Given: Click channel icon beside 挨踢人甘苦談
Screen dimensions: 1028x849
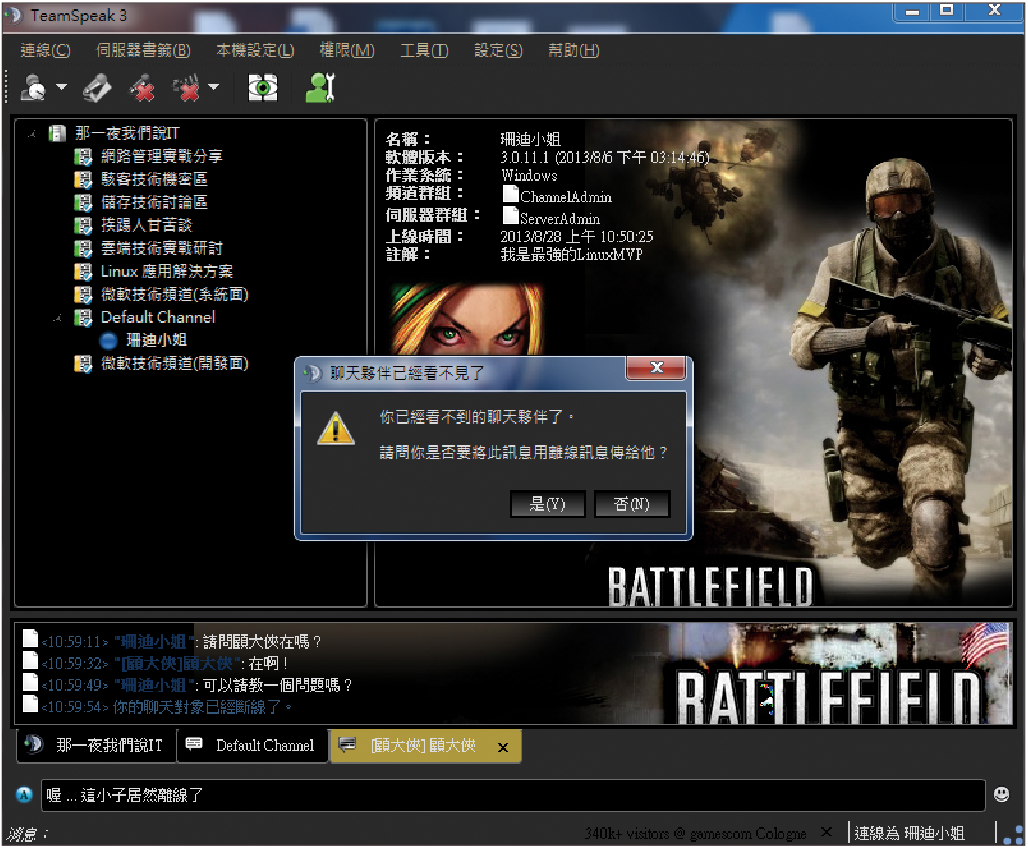Looking at the screenshot, I should tap(83, 226).
